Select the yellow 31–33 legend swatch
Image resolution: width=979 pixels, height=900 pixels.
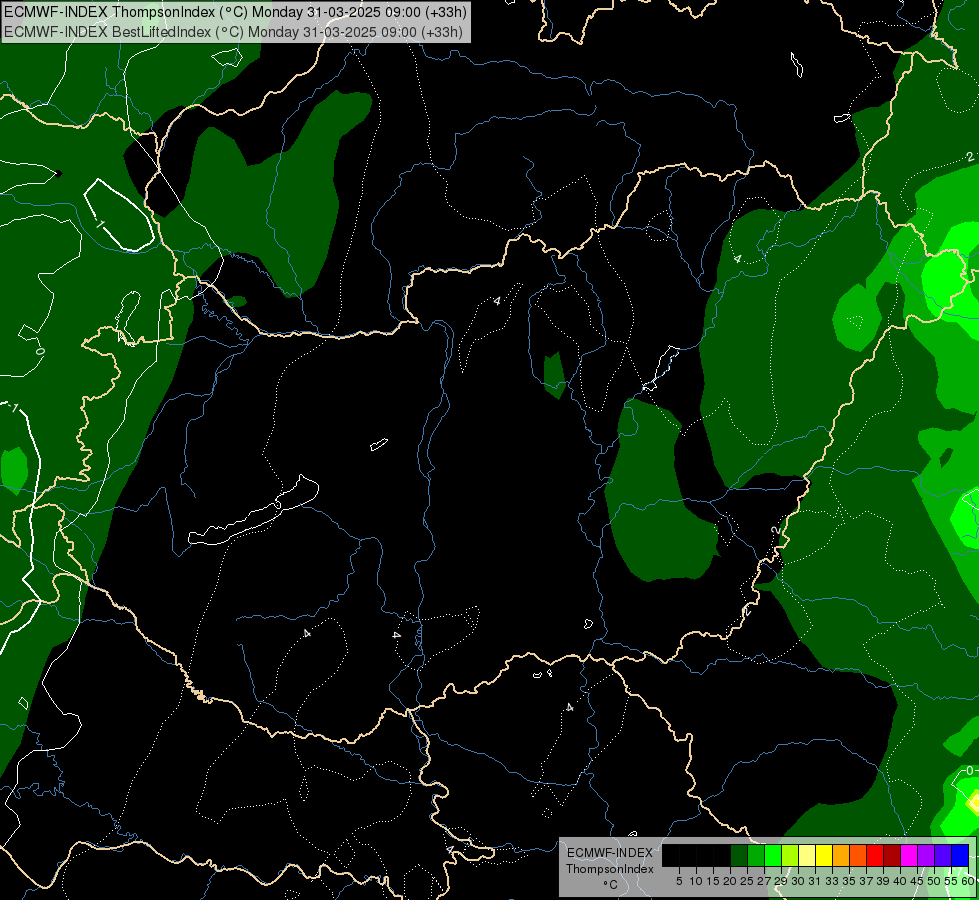(x=824, y=855)
